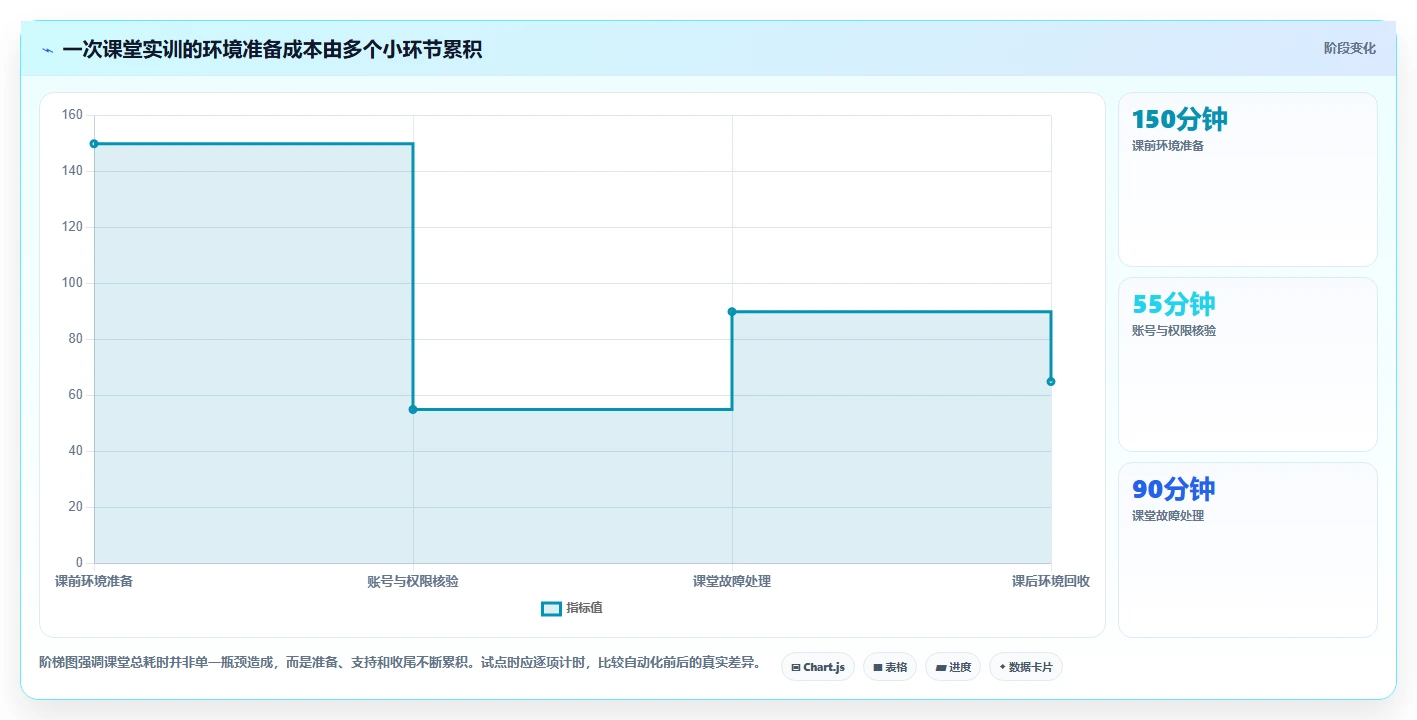Select the Chart.js tag chip
The width and height of the screenshot is (1417, 720).
point(817,667)
